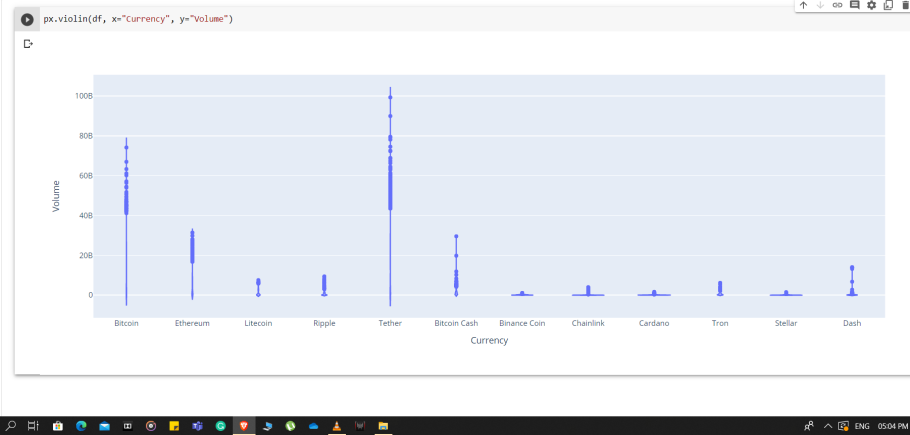The height and width of the screenshot is (435, 910).
Task: Open Mail app from taskbar
Action: [104, 426]
